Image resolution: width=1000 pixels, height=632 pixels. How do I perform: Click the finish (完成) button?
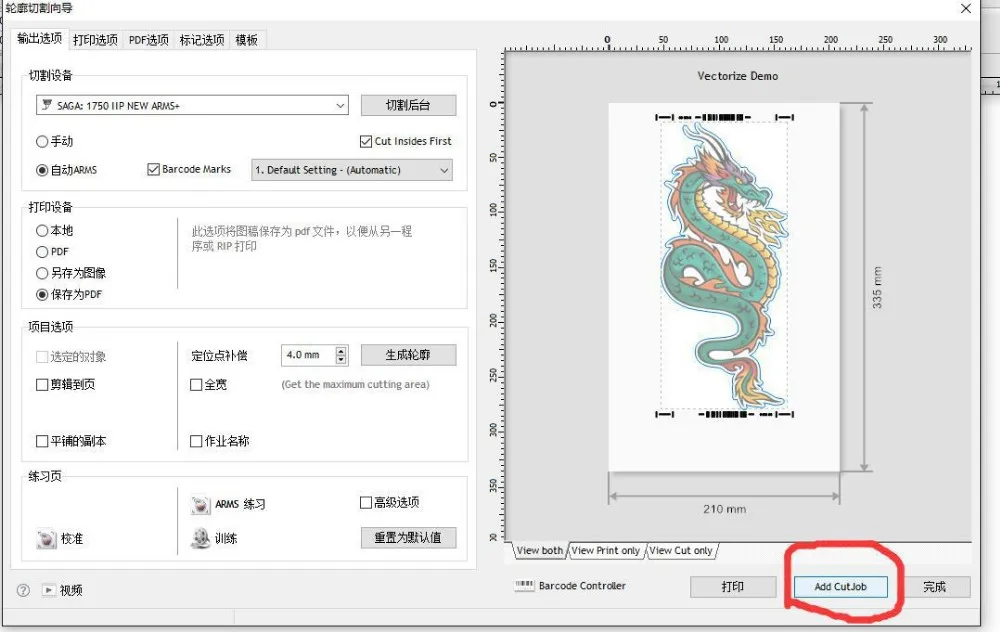pyautogui.click(x=935, y=587)
